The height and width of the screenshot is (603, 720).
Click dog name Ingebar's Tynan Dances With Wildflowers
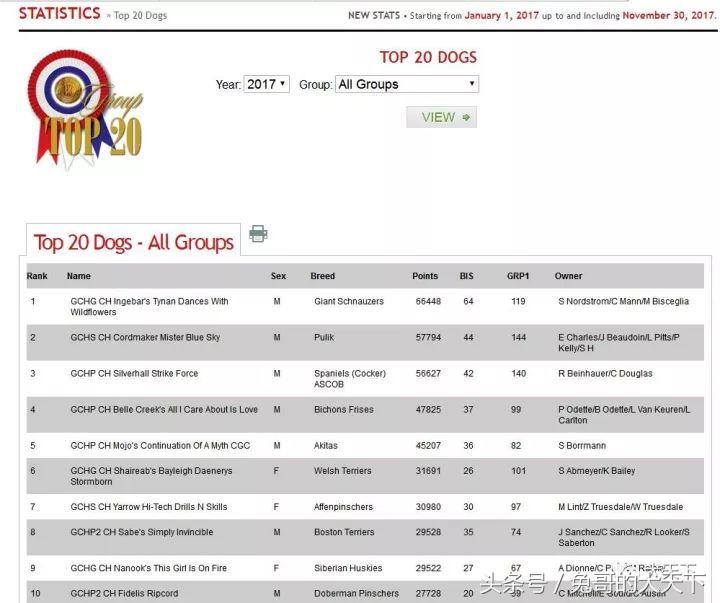[x=149, y=306]
